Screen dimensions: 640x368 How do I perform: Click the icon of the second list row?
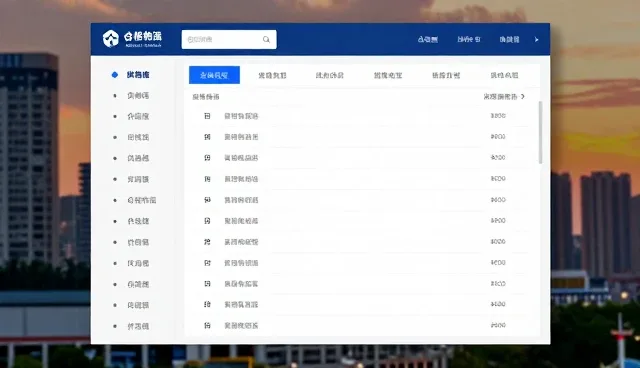coord(207,137)
